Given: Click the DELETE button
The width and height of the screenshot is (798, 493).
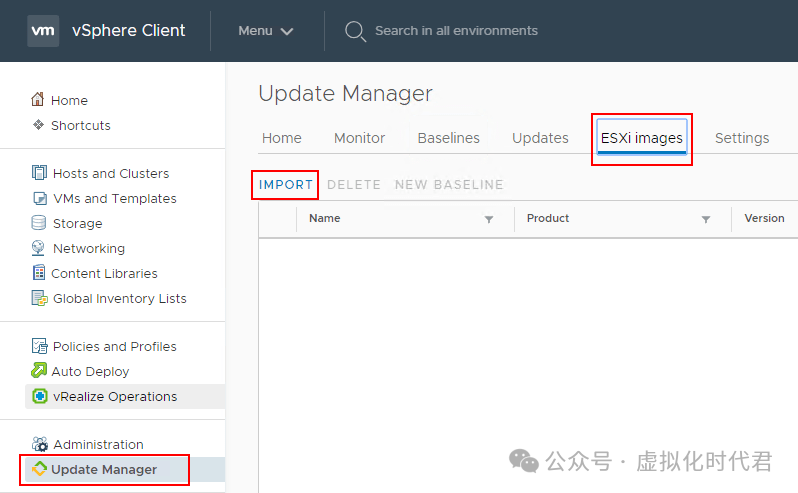Looking at the screenshot, I should click(354, 185).
